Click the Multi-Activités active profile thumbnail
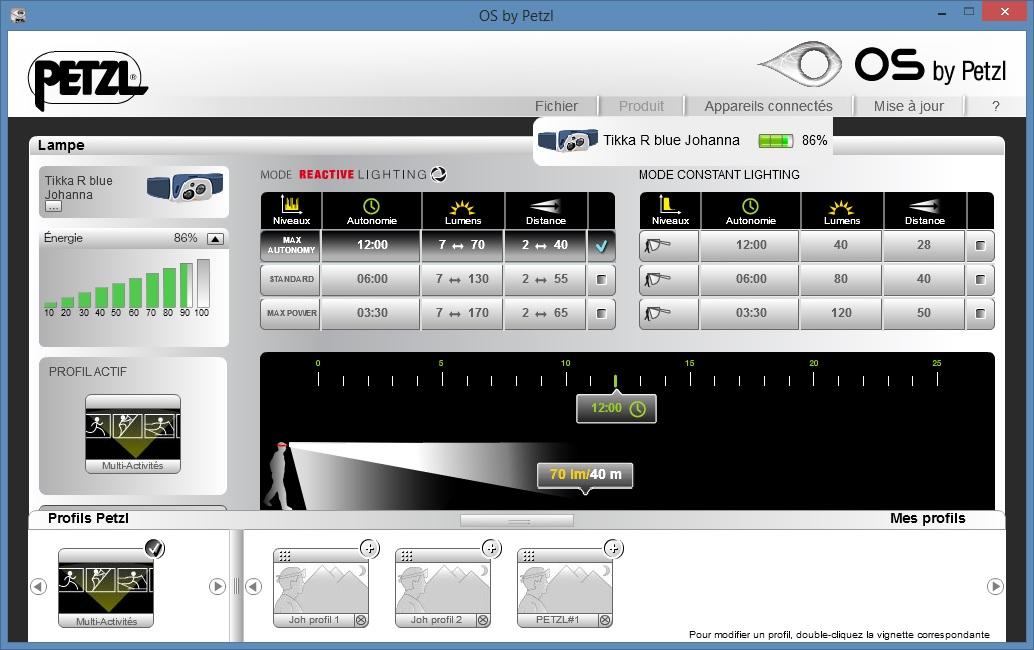The width and height of the screenshot is (1034, 650). 133,434
